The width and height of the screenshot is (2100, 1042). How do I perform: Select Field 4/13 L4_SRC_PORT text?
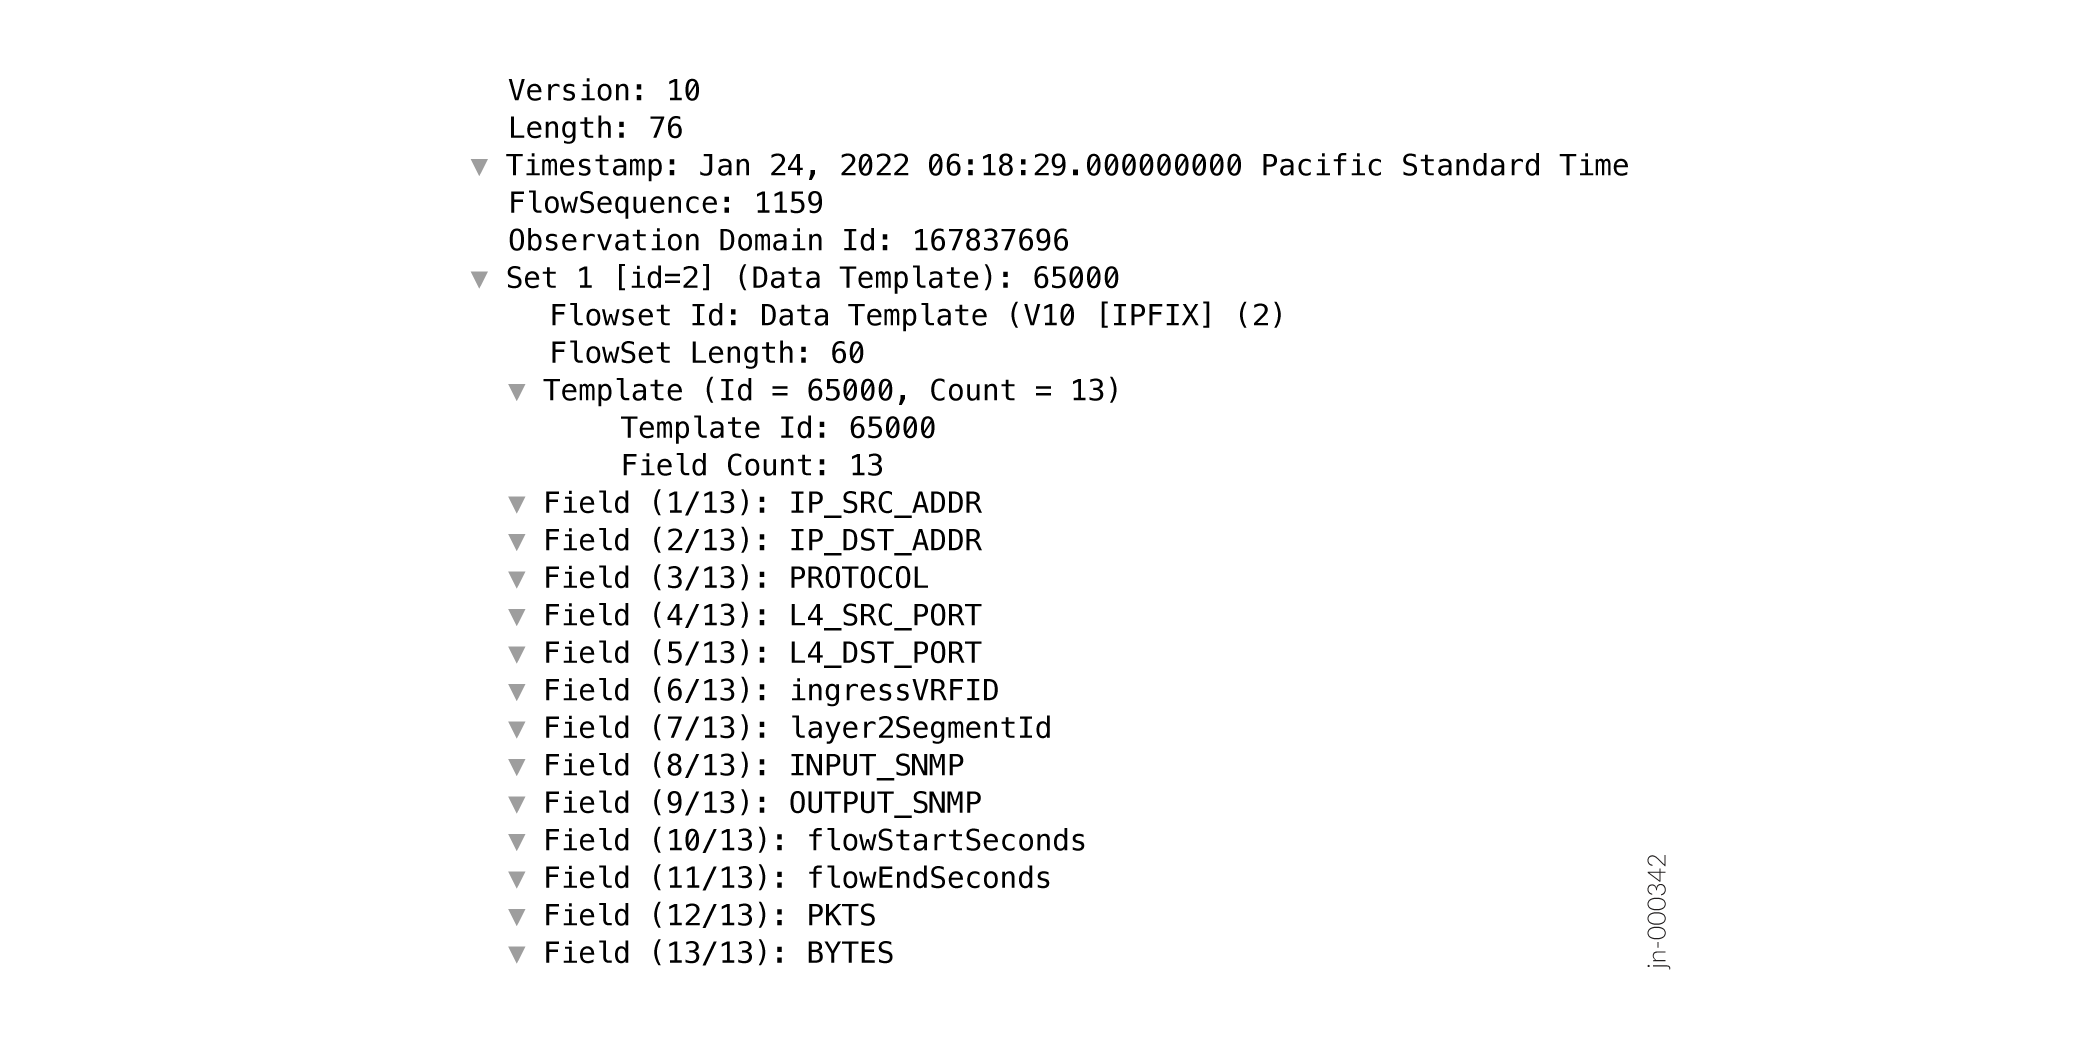coord(762,616)
